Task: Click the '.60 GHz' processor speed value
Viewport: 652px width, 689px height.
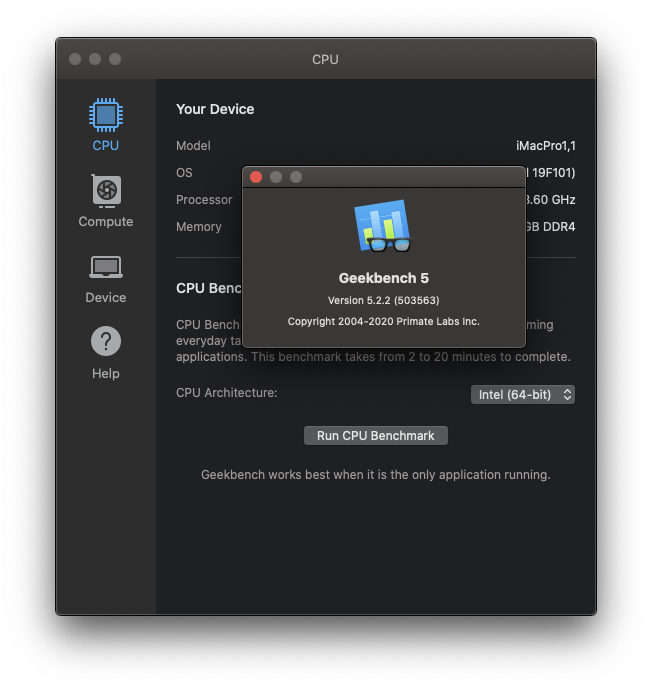Action: (551, 200)
